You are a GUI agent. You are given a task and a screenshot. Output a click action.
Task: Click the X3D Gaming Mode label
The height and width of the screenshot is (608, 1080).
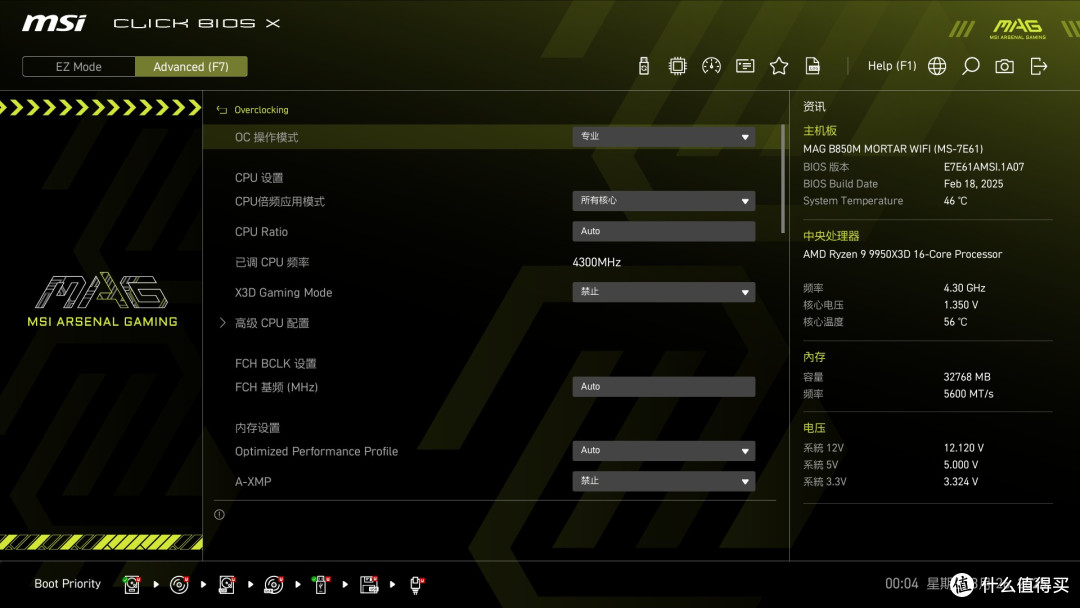pos(283,293)
